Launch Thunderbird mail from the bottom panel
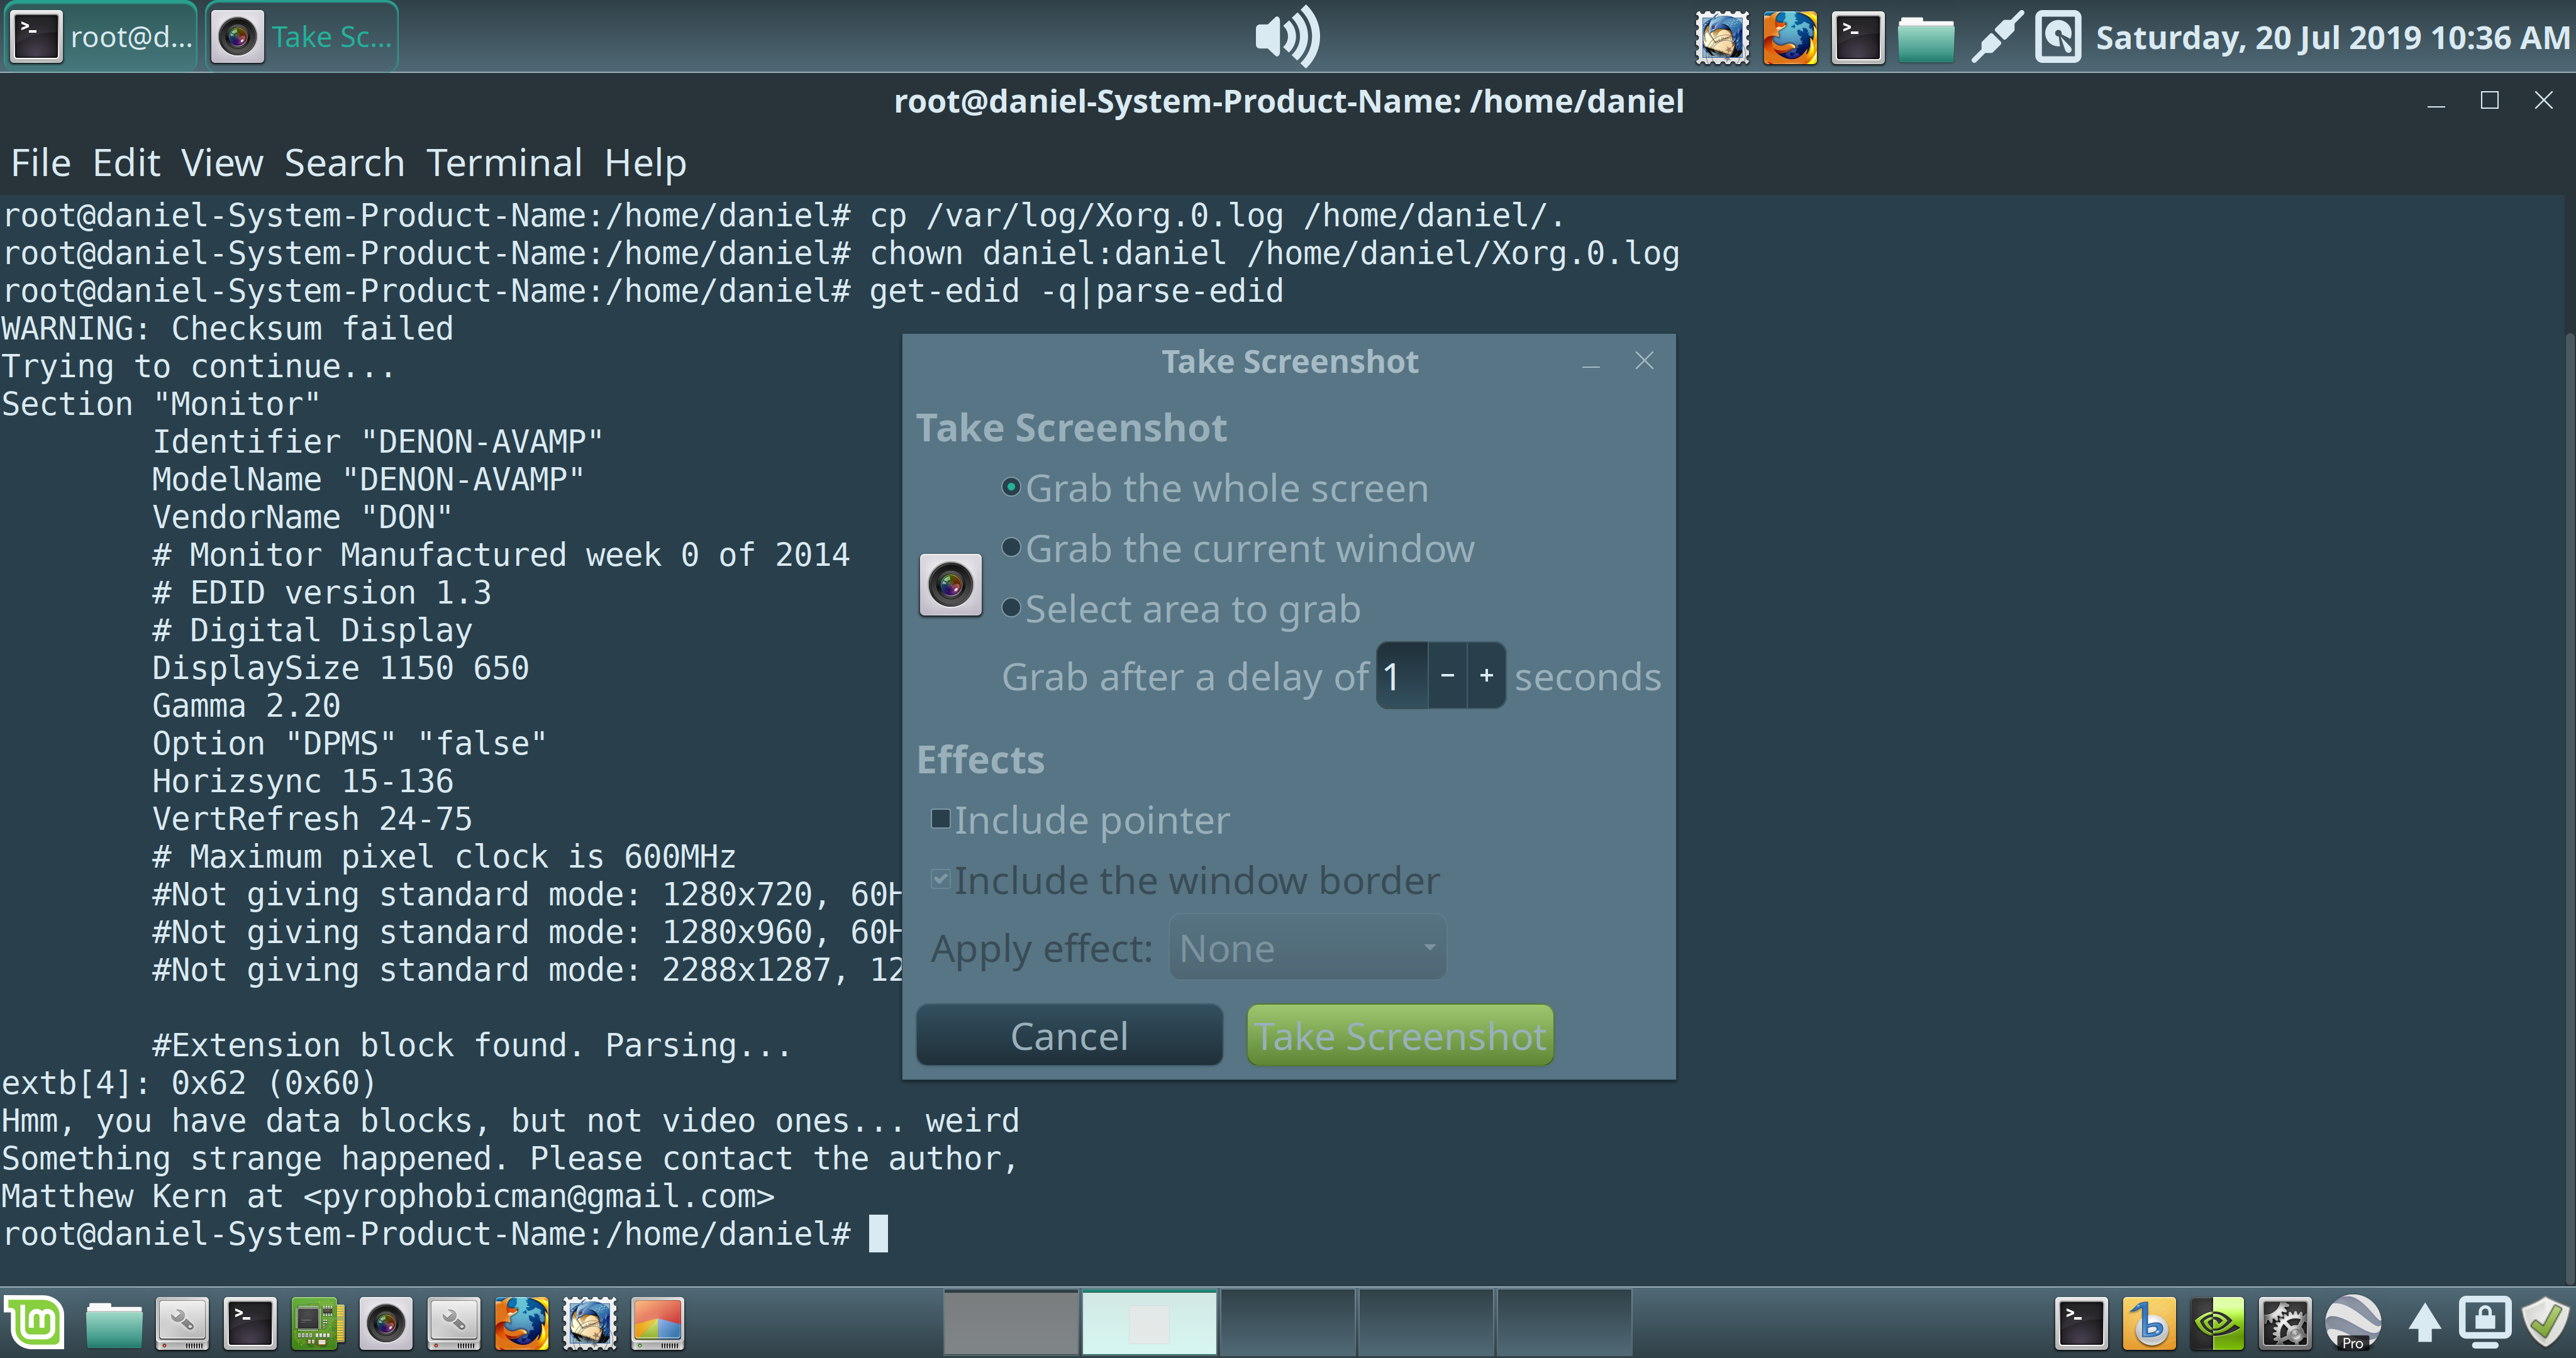2576x1358 pixels. 589,1324
